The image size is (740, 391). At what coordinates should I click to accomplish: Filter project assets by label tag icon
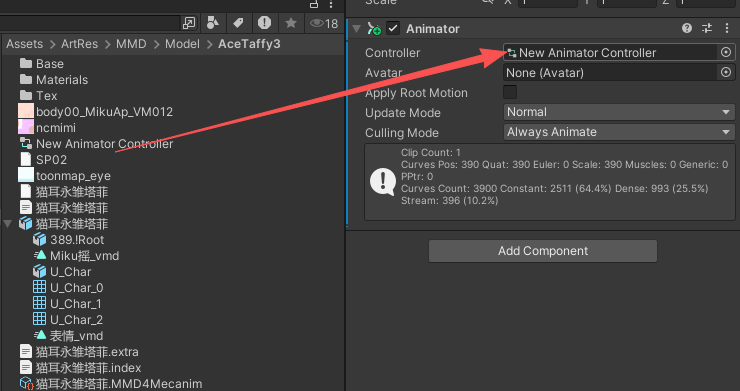238,23
